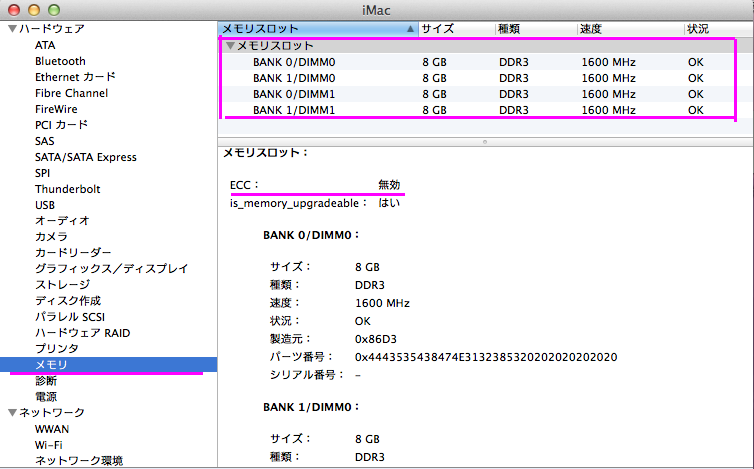Collapse the ハードウェア section triangle
Viewport: 754px width, 469px height.
pos(11,29)
